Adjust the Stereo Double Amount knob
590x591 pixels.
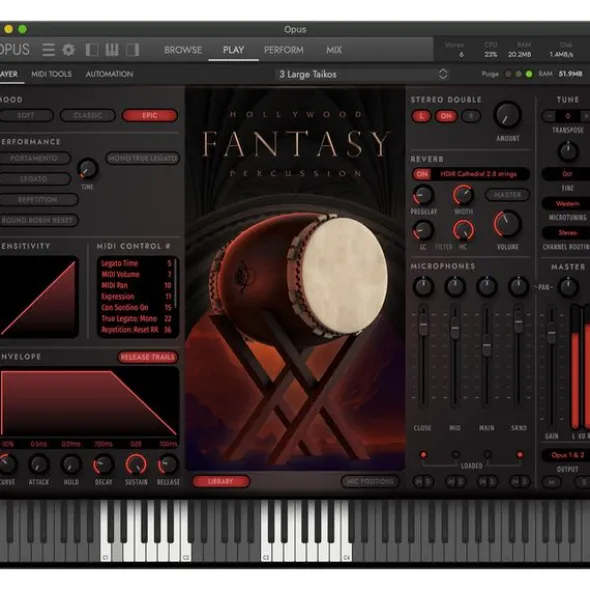[507, 115]
